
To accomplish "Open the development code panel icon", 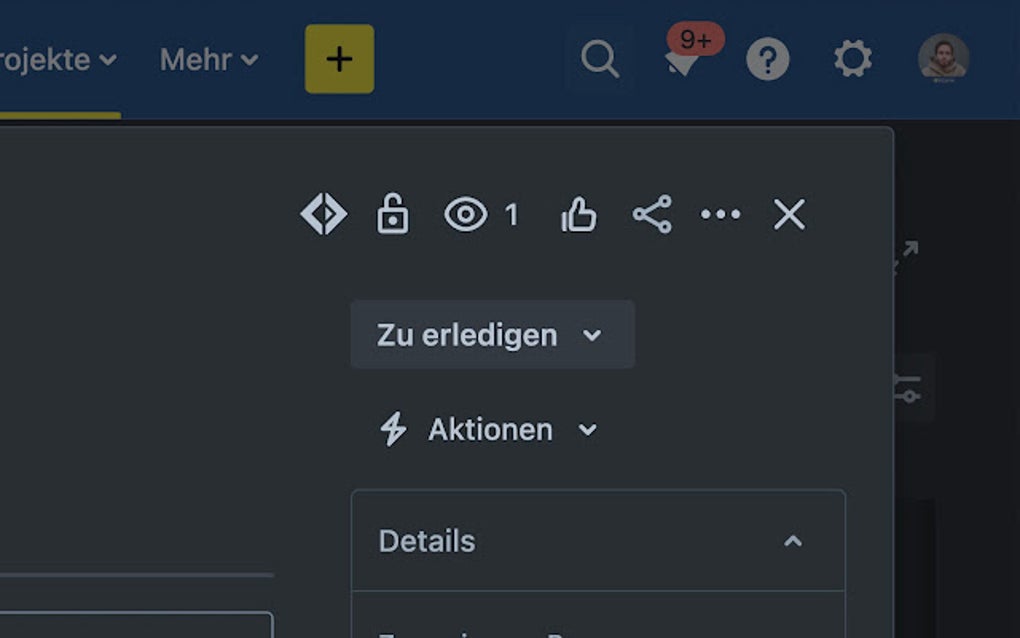I will pyautogui.click(x=324, y=213).
